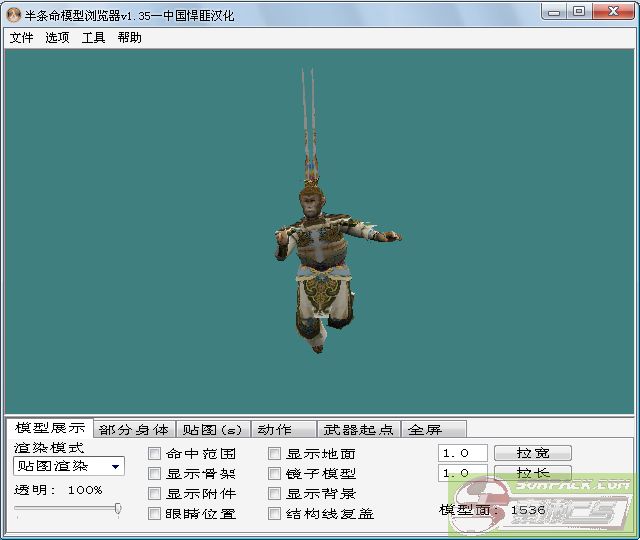Switch to the 动作 tab

click(x=275, y=430)
